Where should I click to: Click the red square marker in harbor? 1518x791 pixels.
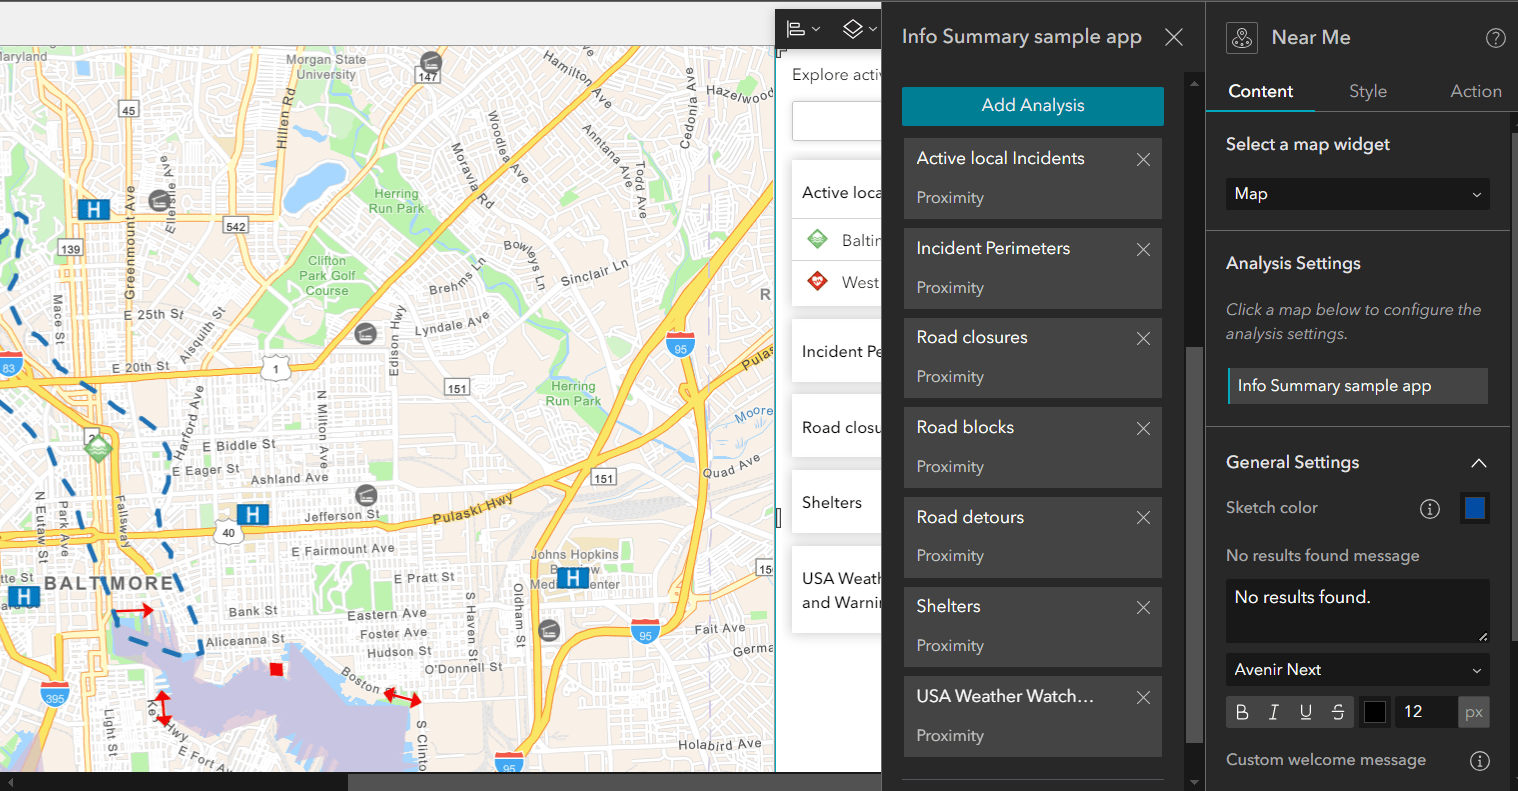click(x=277, y=669)
